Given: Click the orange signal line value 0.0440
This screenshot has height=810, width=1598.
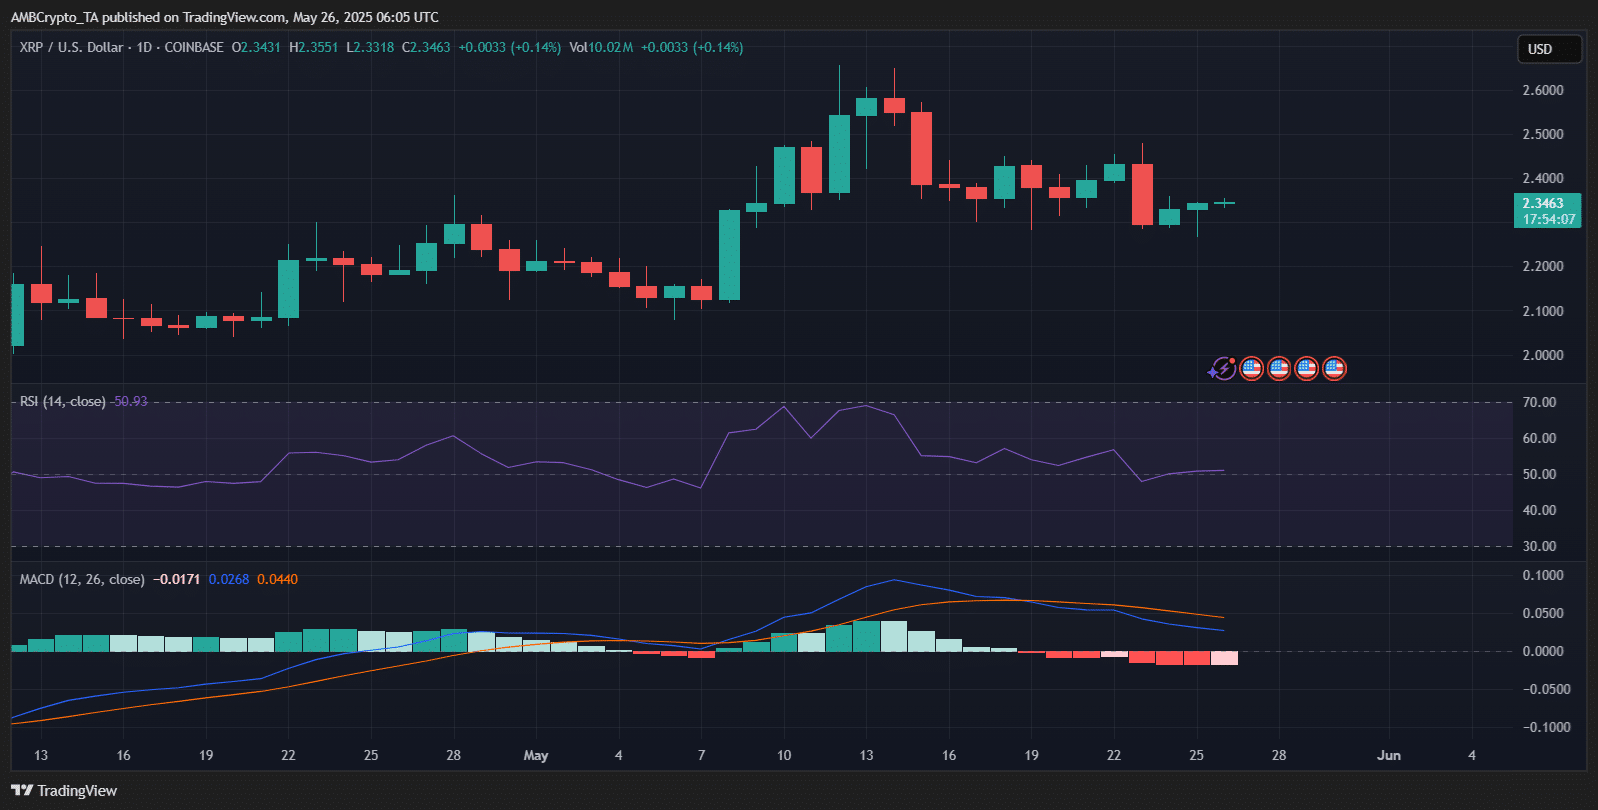Looking at the screenshot, I should [277, 579].
